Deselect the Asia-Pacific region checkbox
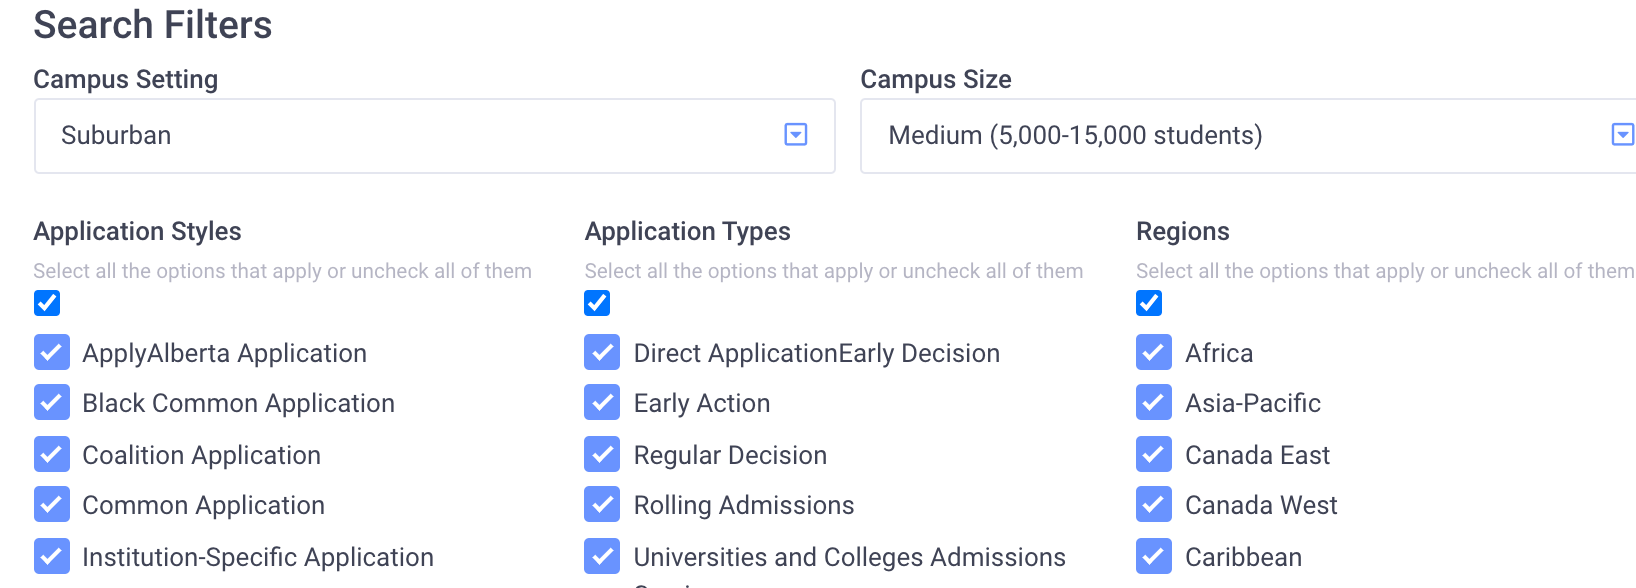The width and height of the screenshot is (1636, 588). (x=1154, y=403)
